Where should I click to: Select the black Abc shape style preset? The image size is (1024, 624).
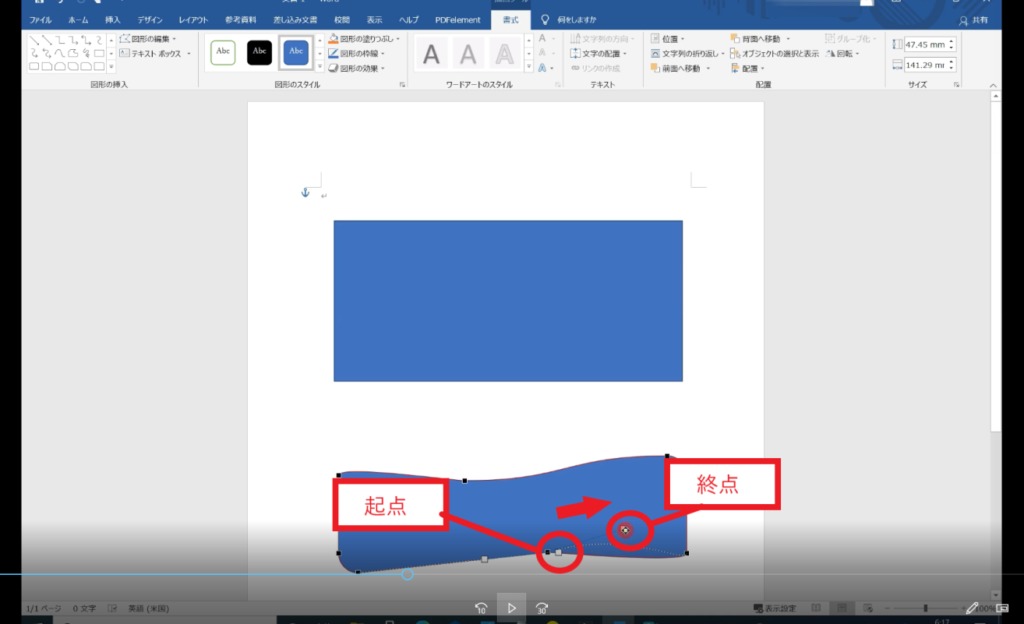[x=259, y=52]
